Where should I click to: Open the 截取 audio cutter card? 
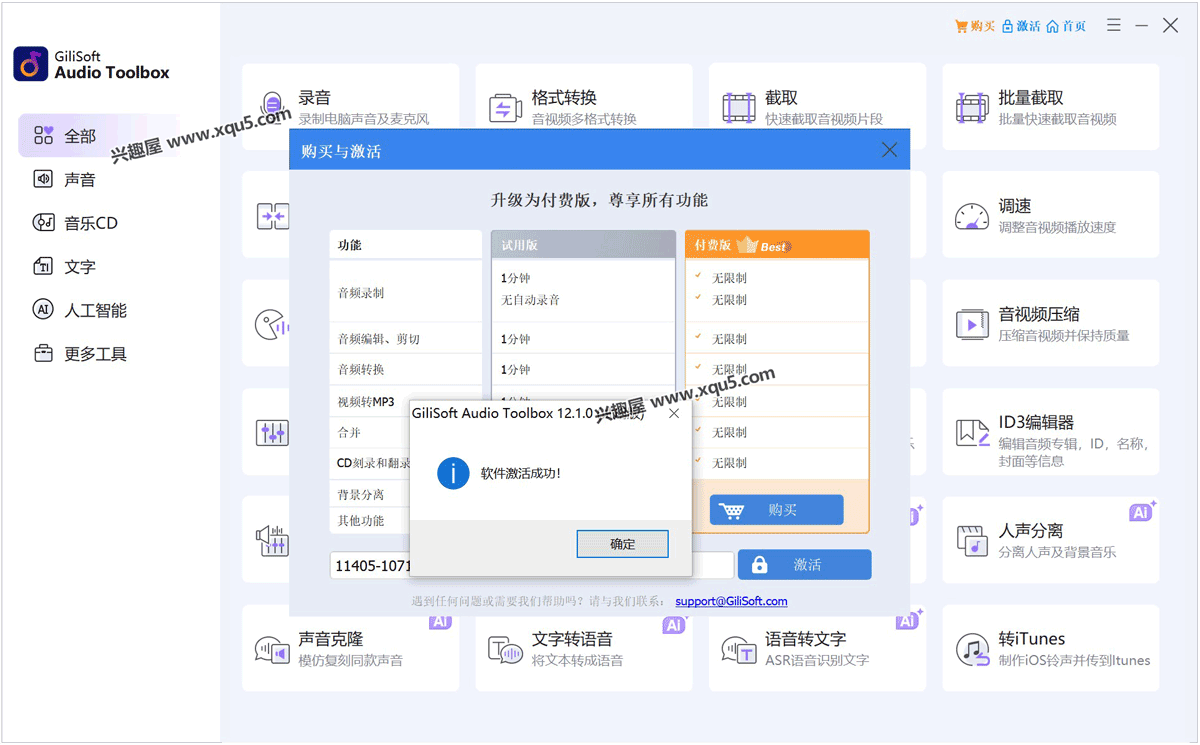(x=817, y=107)
